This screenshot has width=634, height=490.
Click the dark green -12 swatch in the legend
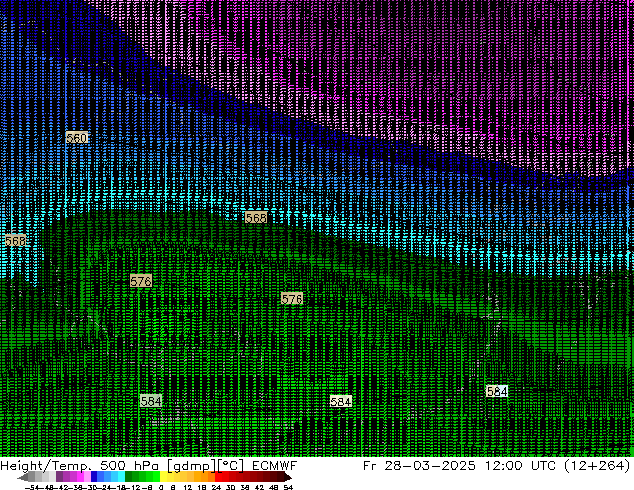pyautogui.click(x=129, y=477)
